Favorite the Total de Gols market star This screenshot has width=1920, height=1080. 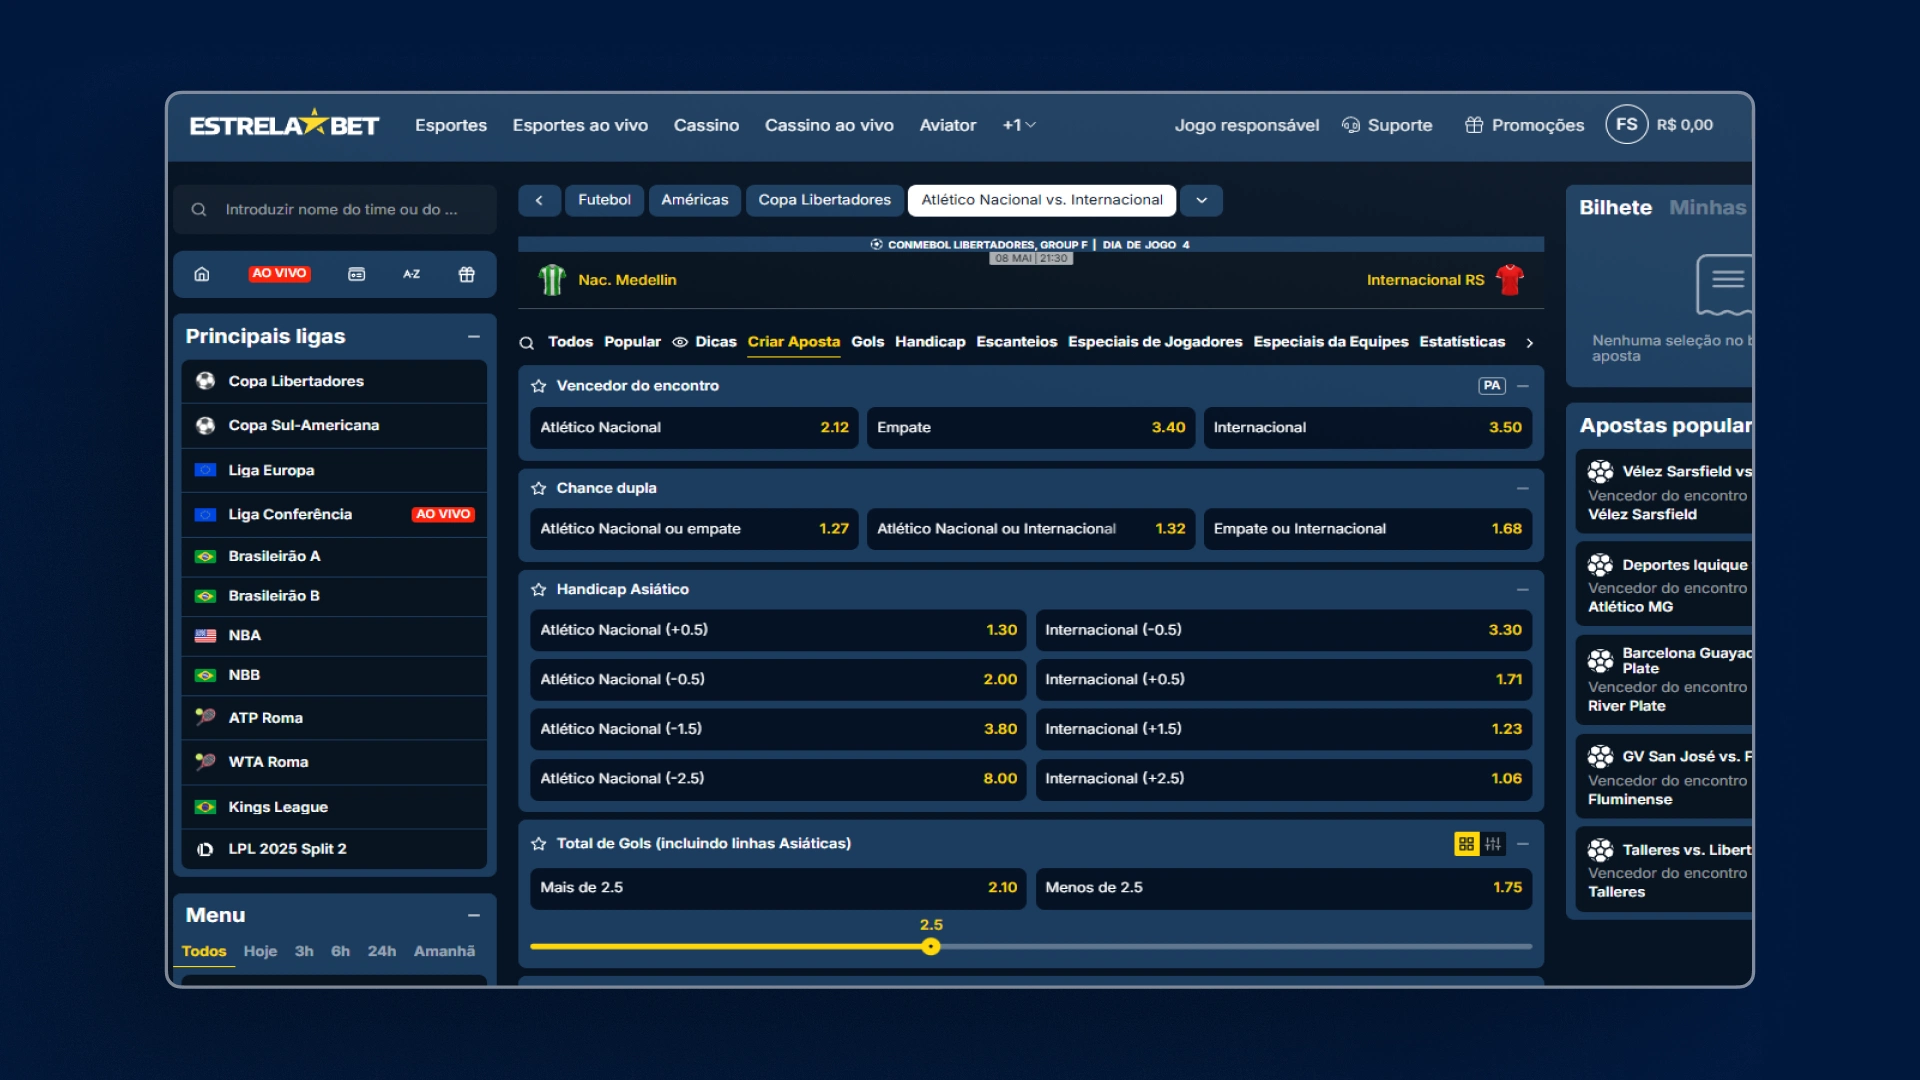tap(539, 844)
